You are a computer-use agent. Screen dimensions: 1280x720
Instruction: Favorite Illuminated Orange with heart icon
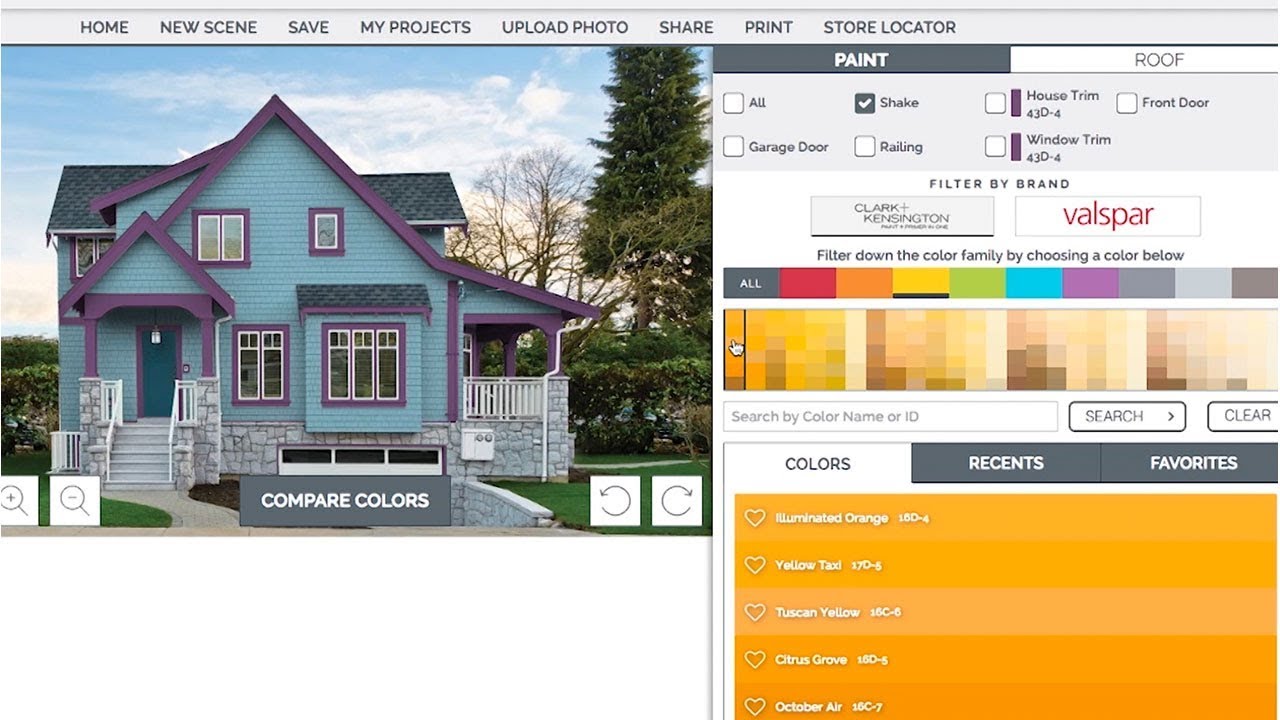point(755,518)
